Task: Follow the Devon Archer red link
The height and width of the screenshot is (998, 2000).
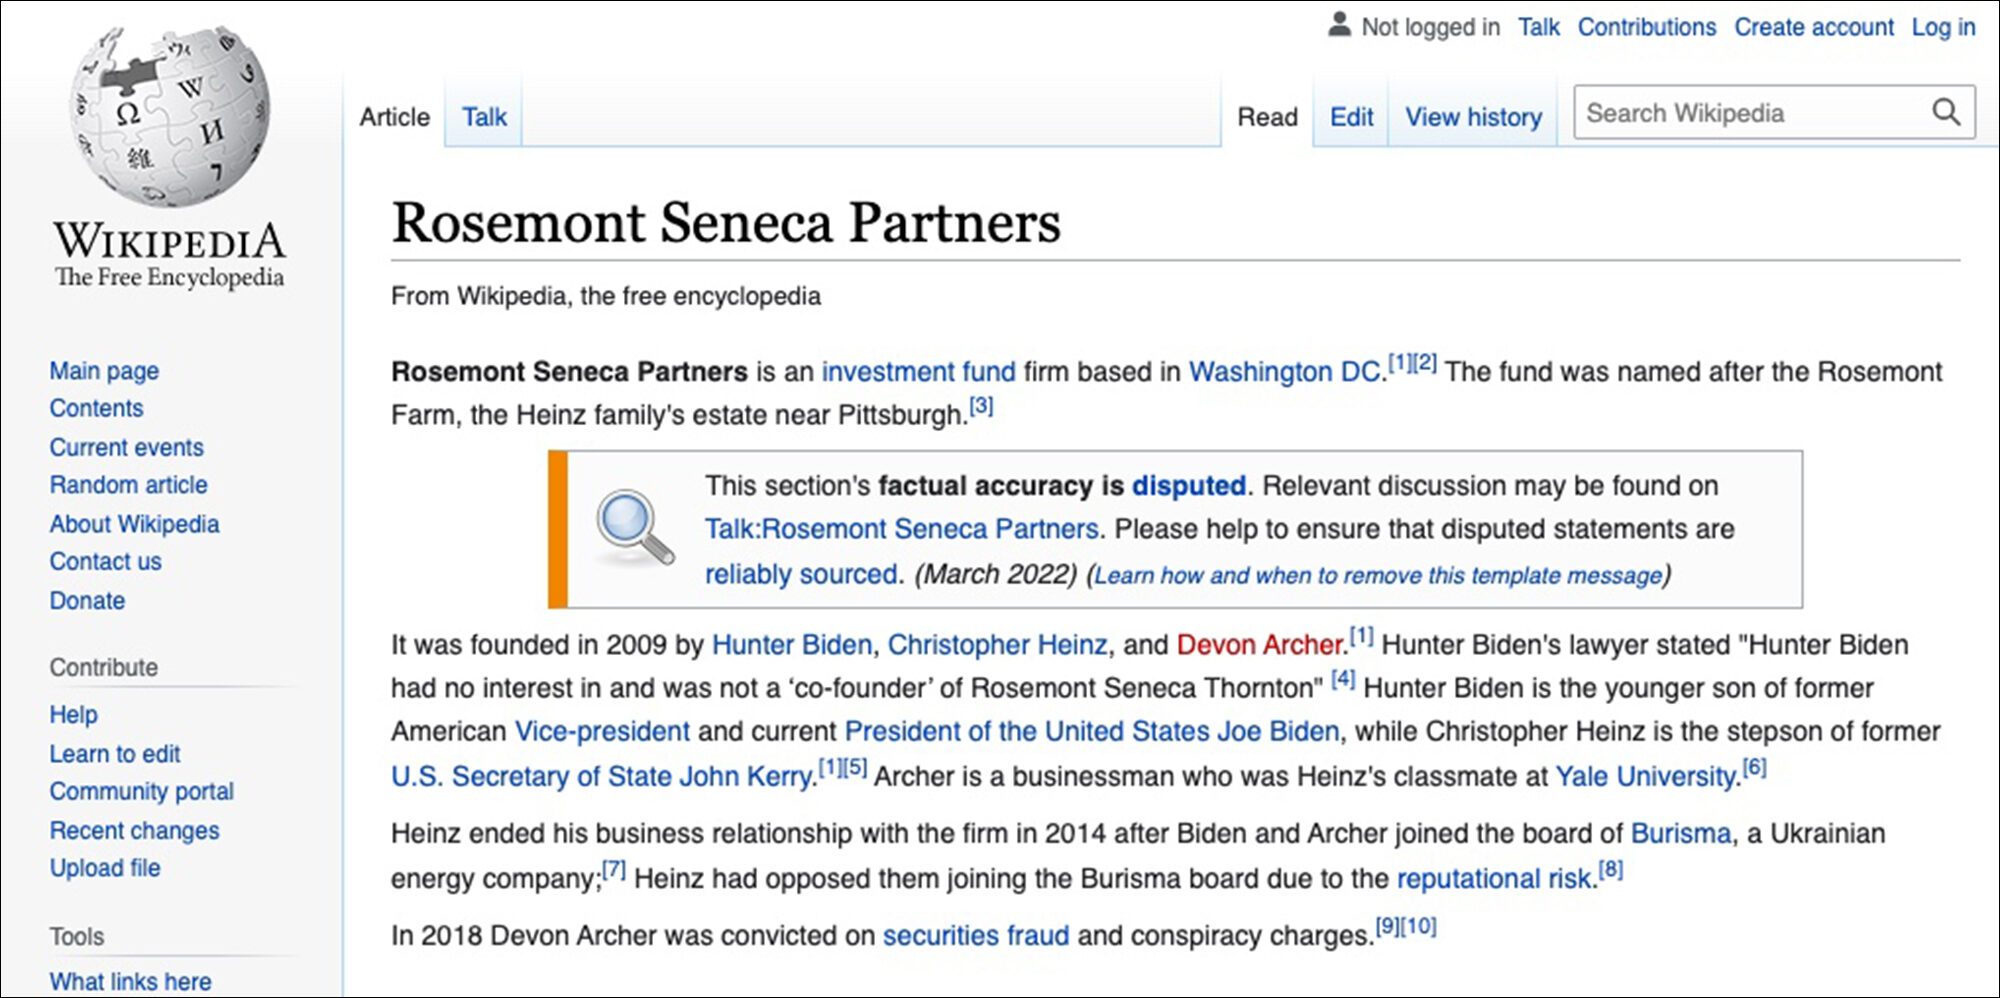Action: click(1259, 645)
